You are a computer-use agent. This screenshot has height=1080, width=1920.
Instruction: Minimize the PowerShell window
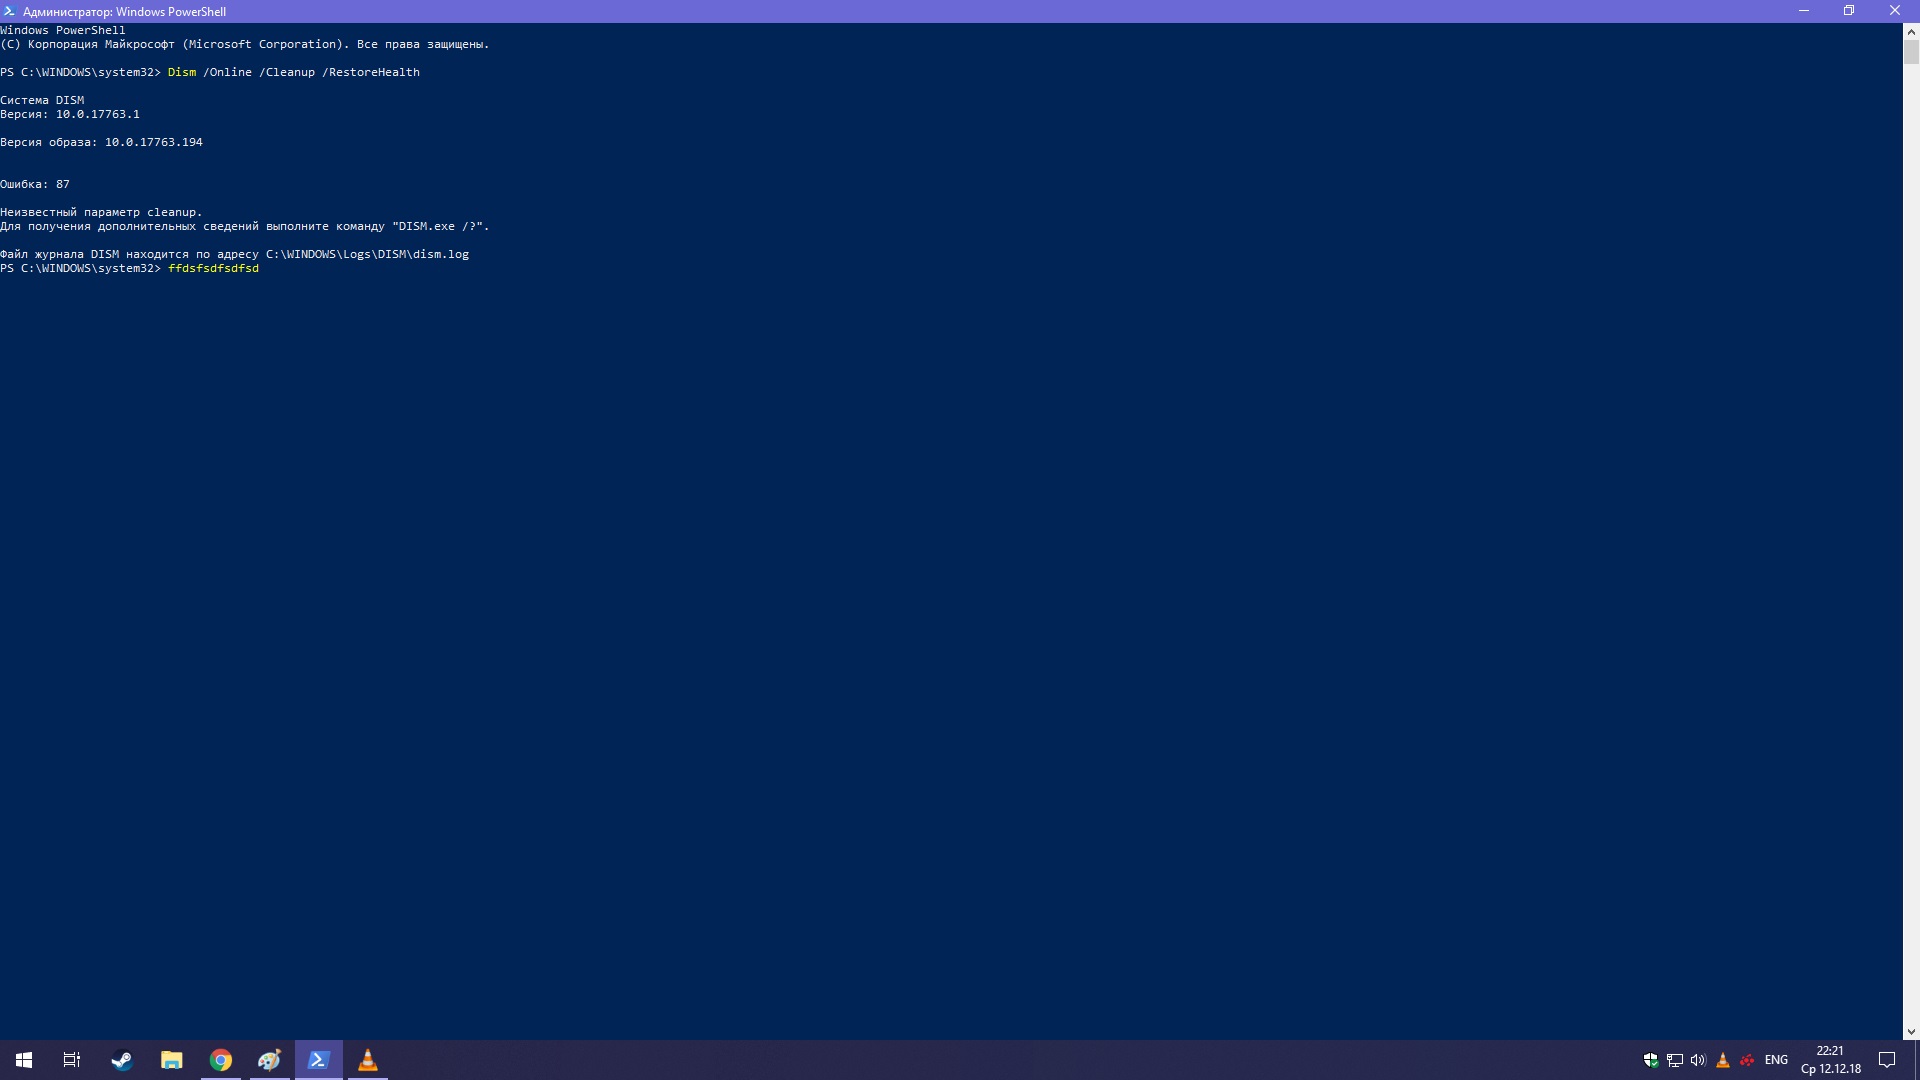(1804, 11)
